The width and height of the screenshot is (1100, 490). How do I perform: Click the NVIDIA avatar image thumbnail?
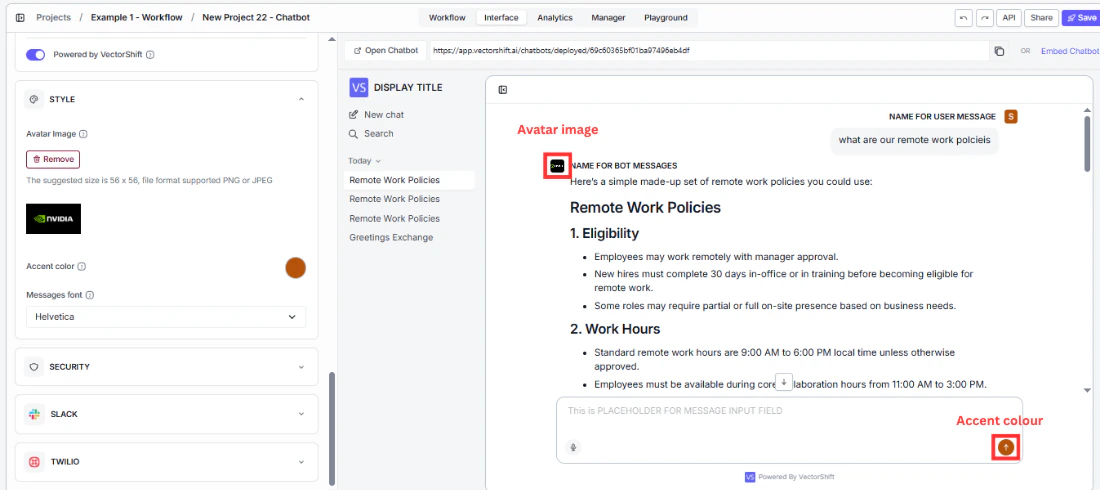click(x=53, y=218)
